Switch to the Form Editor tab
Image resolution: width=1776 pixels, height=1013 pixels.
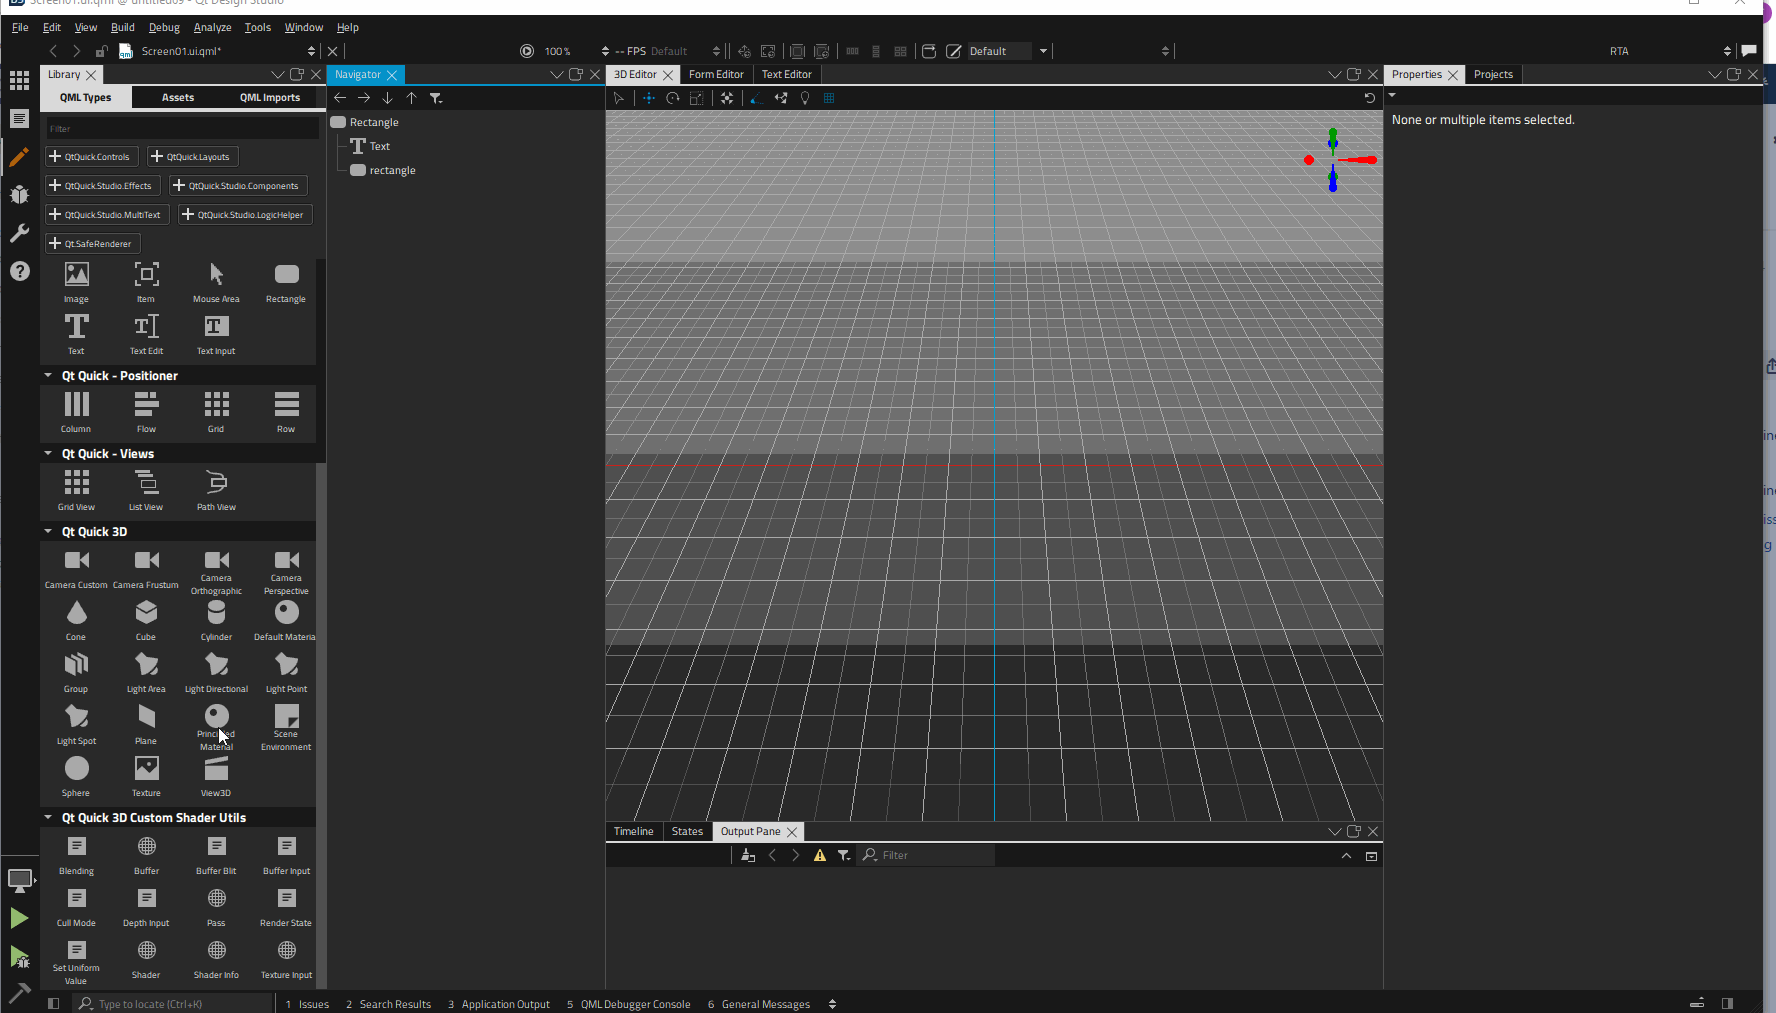coord(716,74)
